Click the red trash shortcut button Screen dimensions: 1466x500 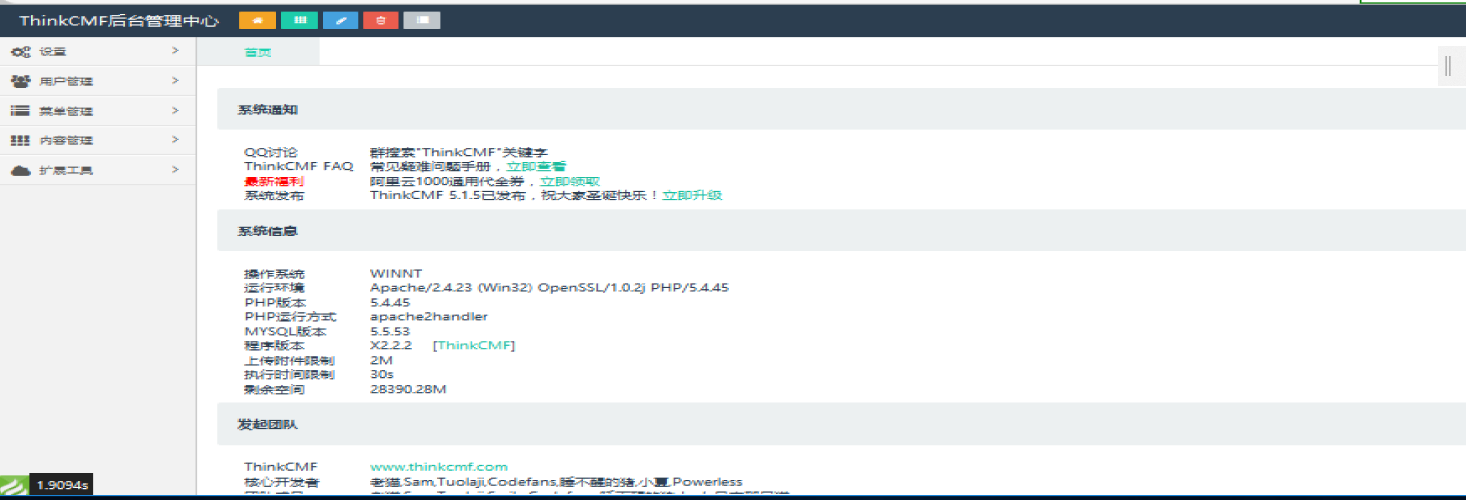381,20
